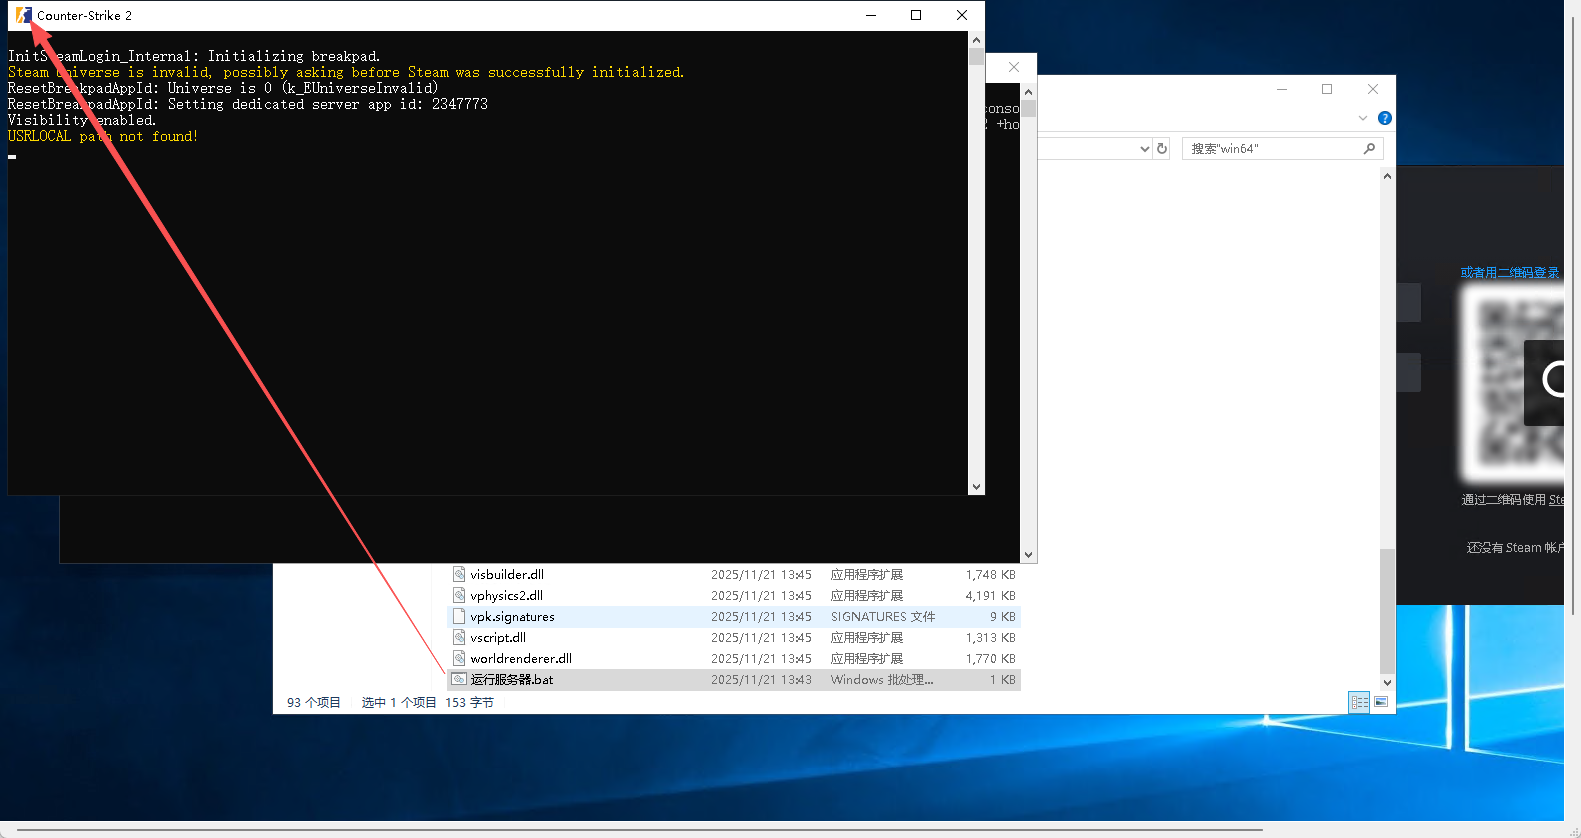Click the QR code login link

point(1509,273)
